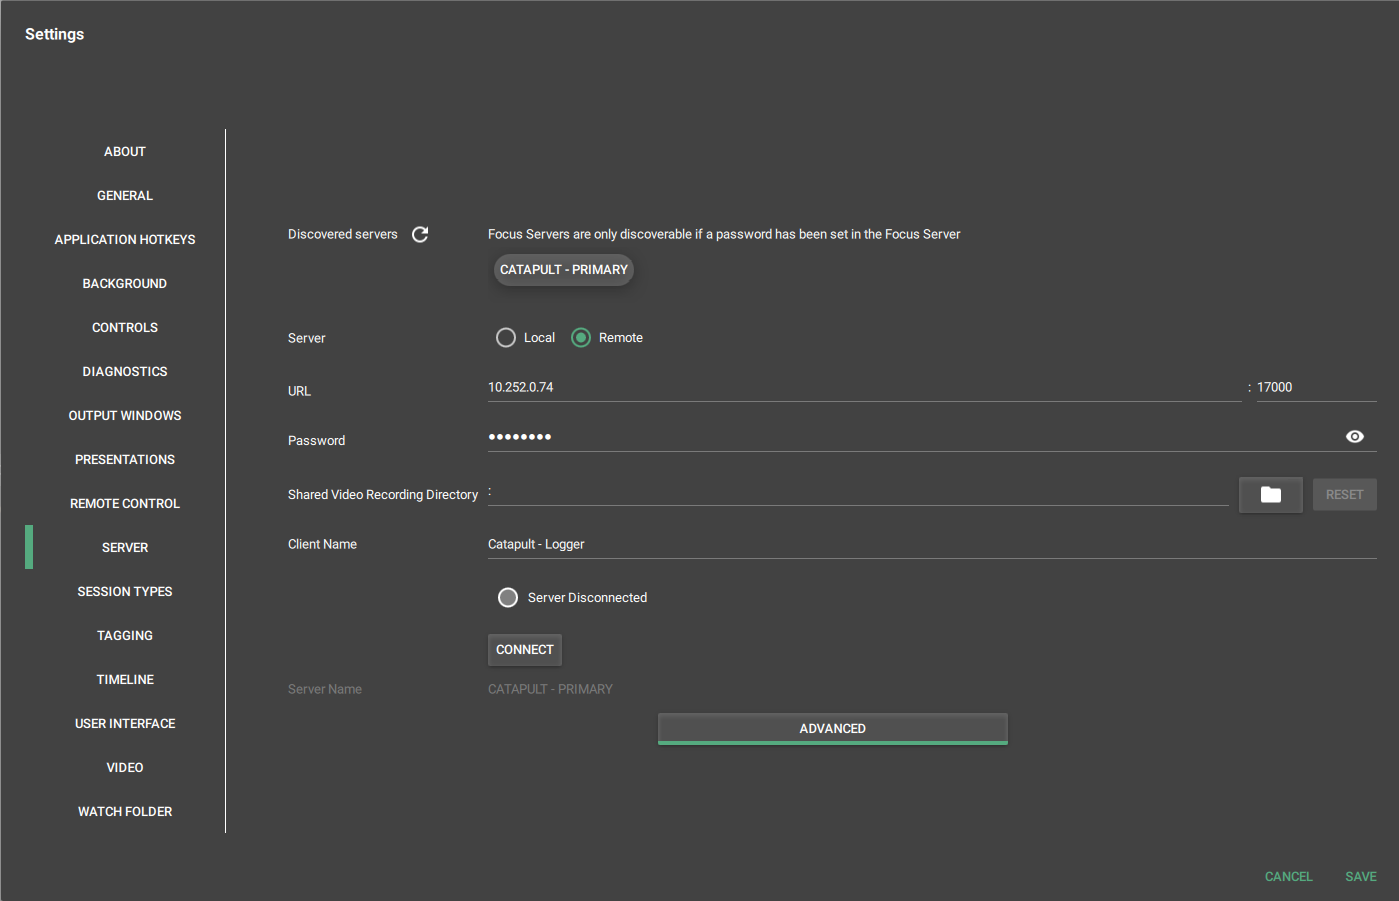Open the Video settings tab
Screen dimensions: 1399x901
(x=125, y=768)
